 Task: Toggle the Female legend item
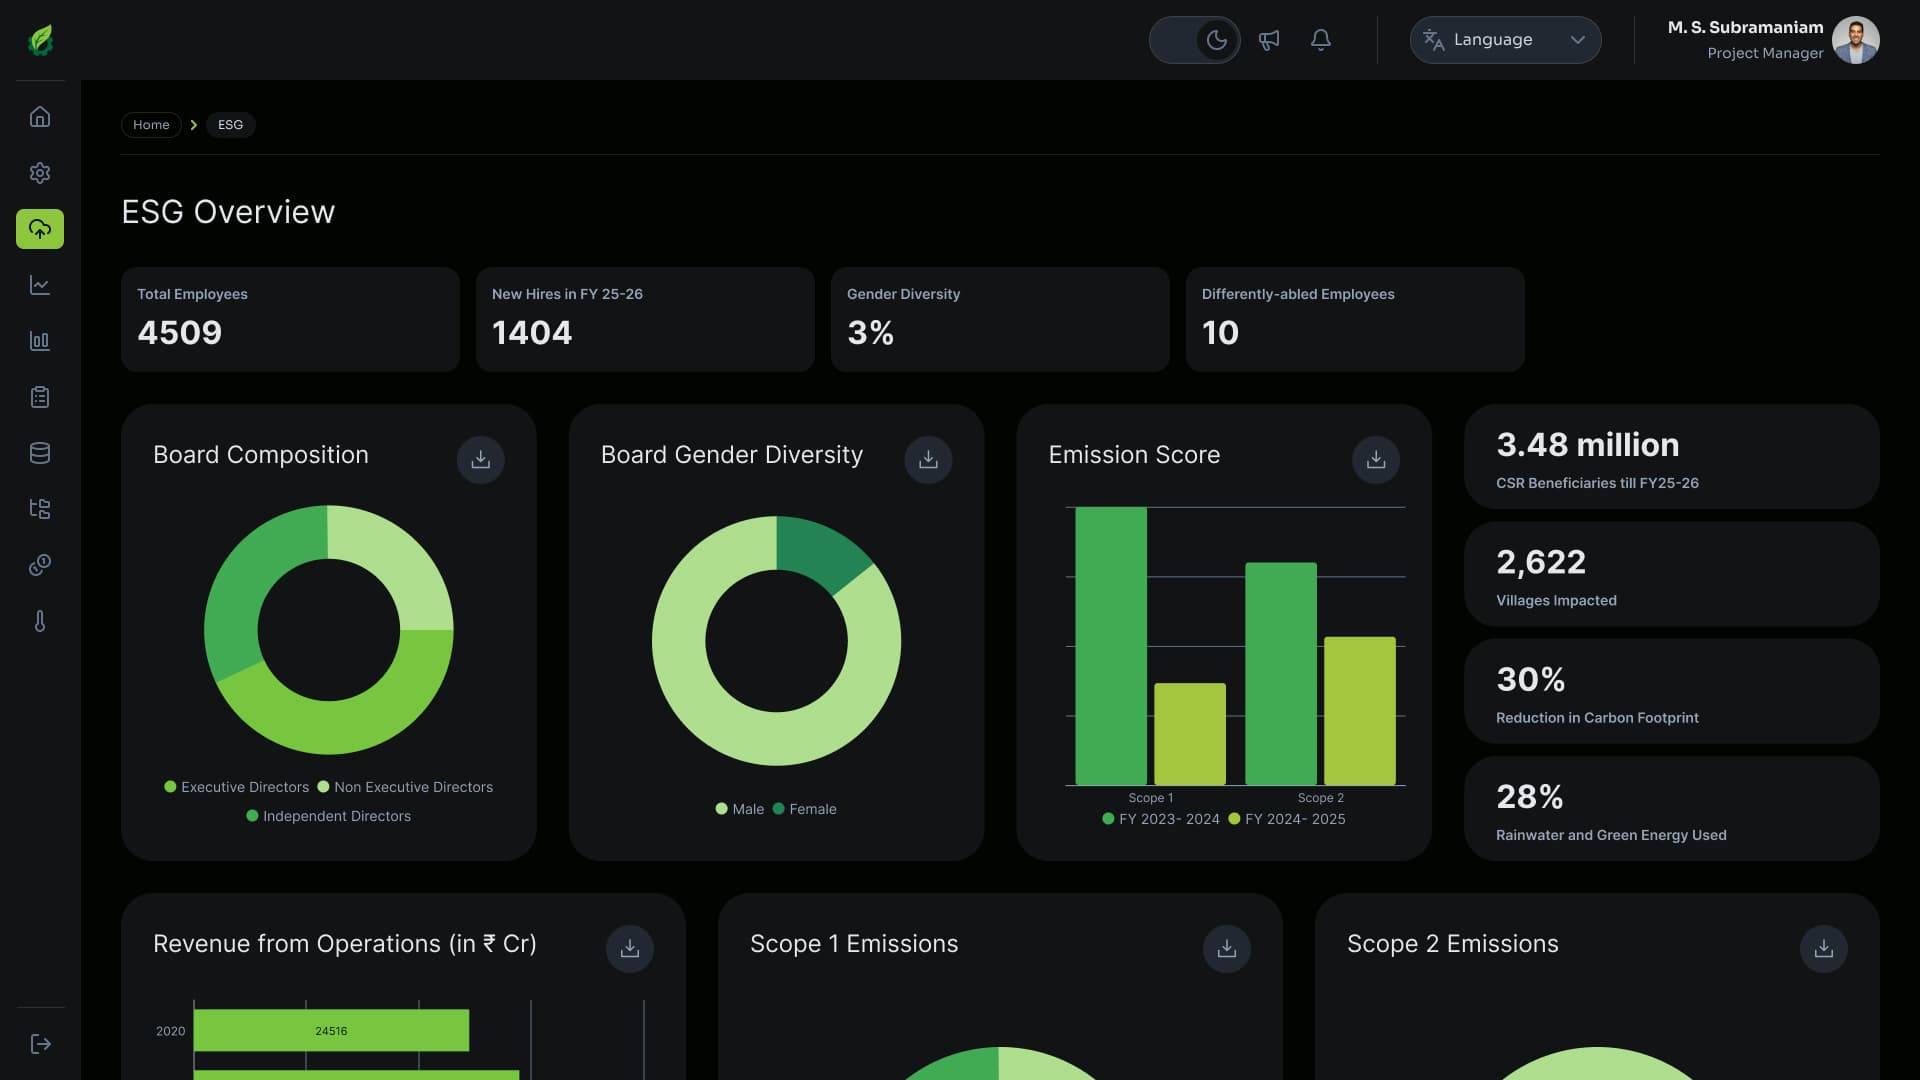[805, 809]
